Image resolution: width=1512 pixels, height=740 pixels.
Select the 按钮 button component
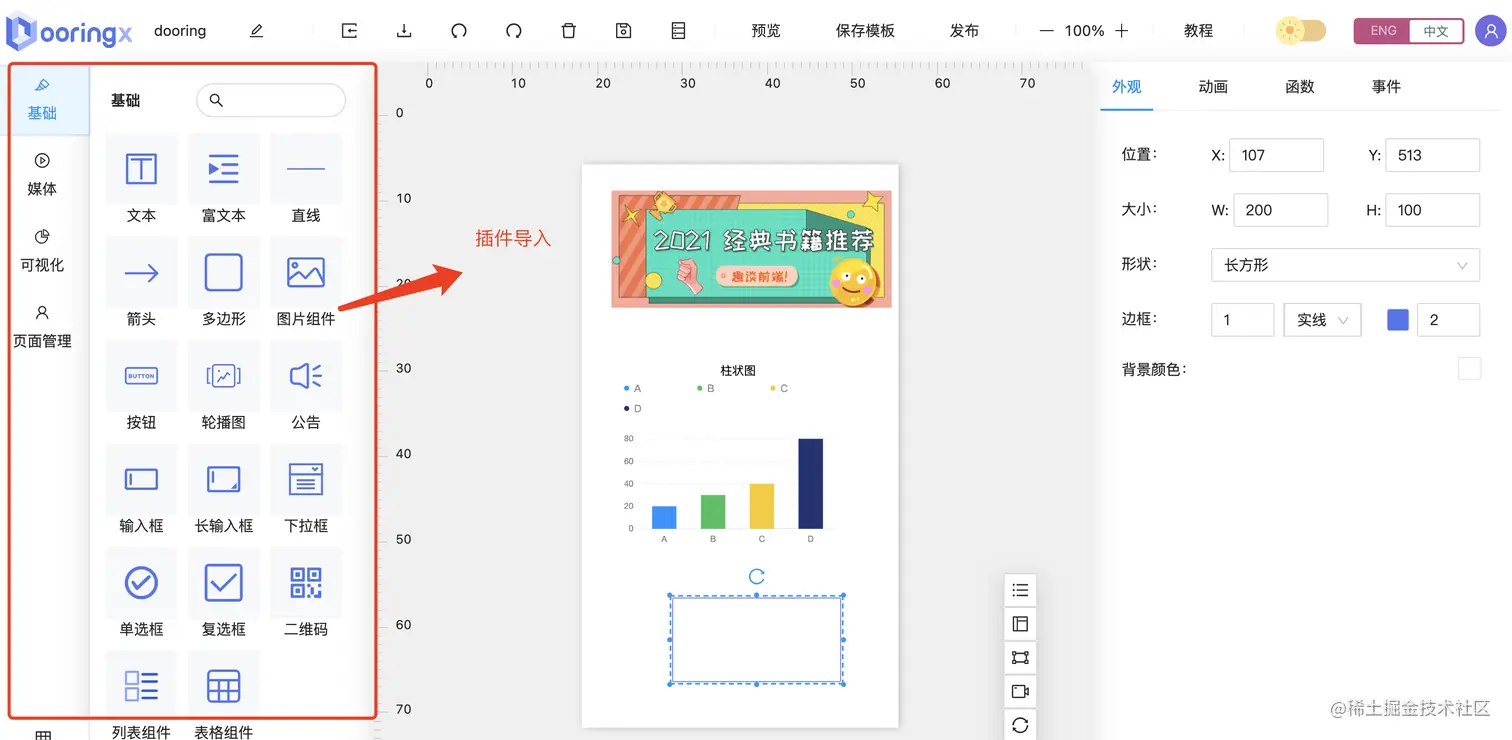(x=141, y=387)
